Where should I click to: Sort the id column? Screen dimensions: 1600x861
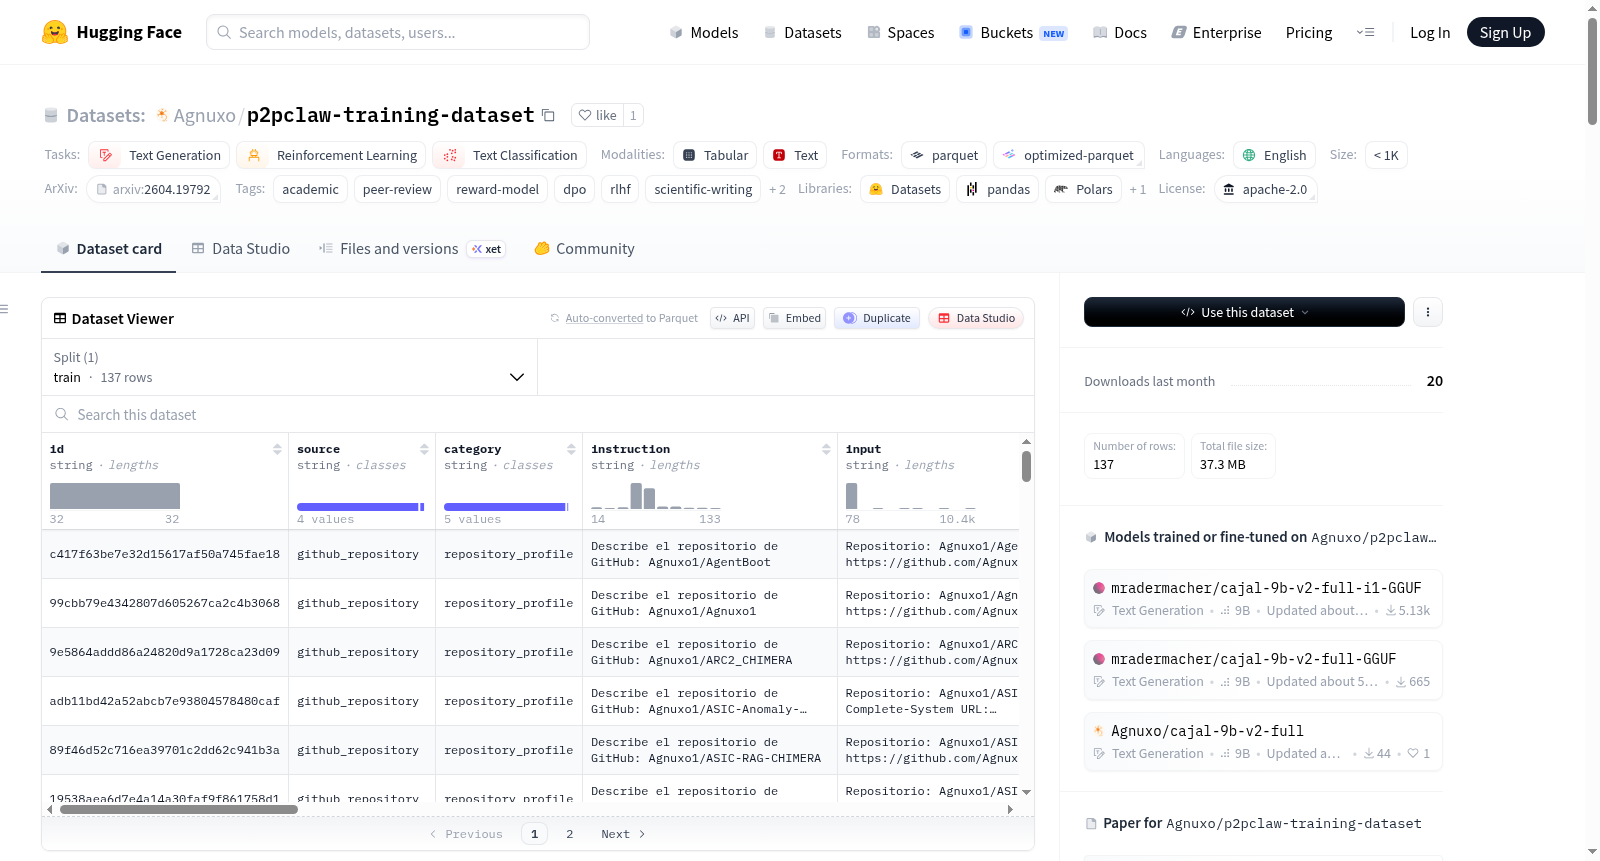click(277, 449)
